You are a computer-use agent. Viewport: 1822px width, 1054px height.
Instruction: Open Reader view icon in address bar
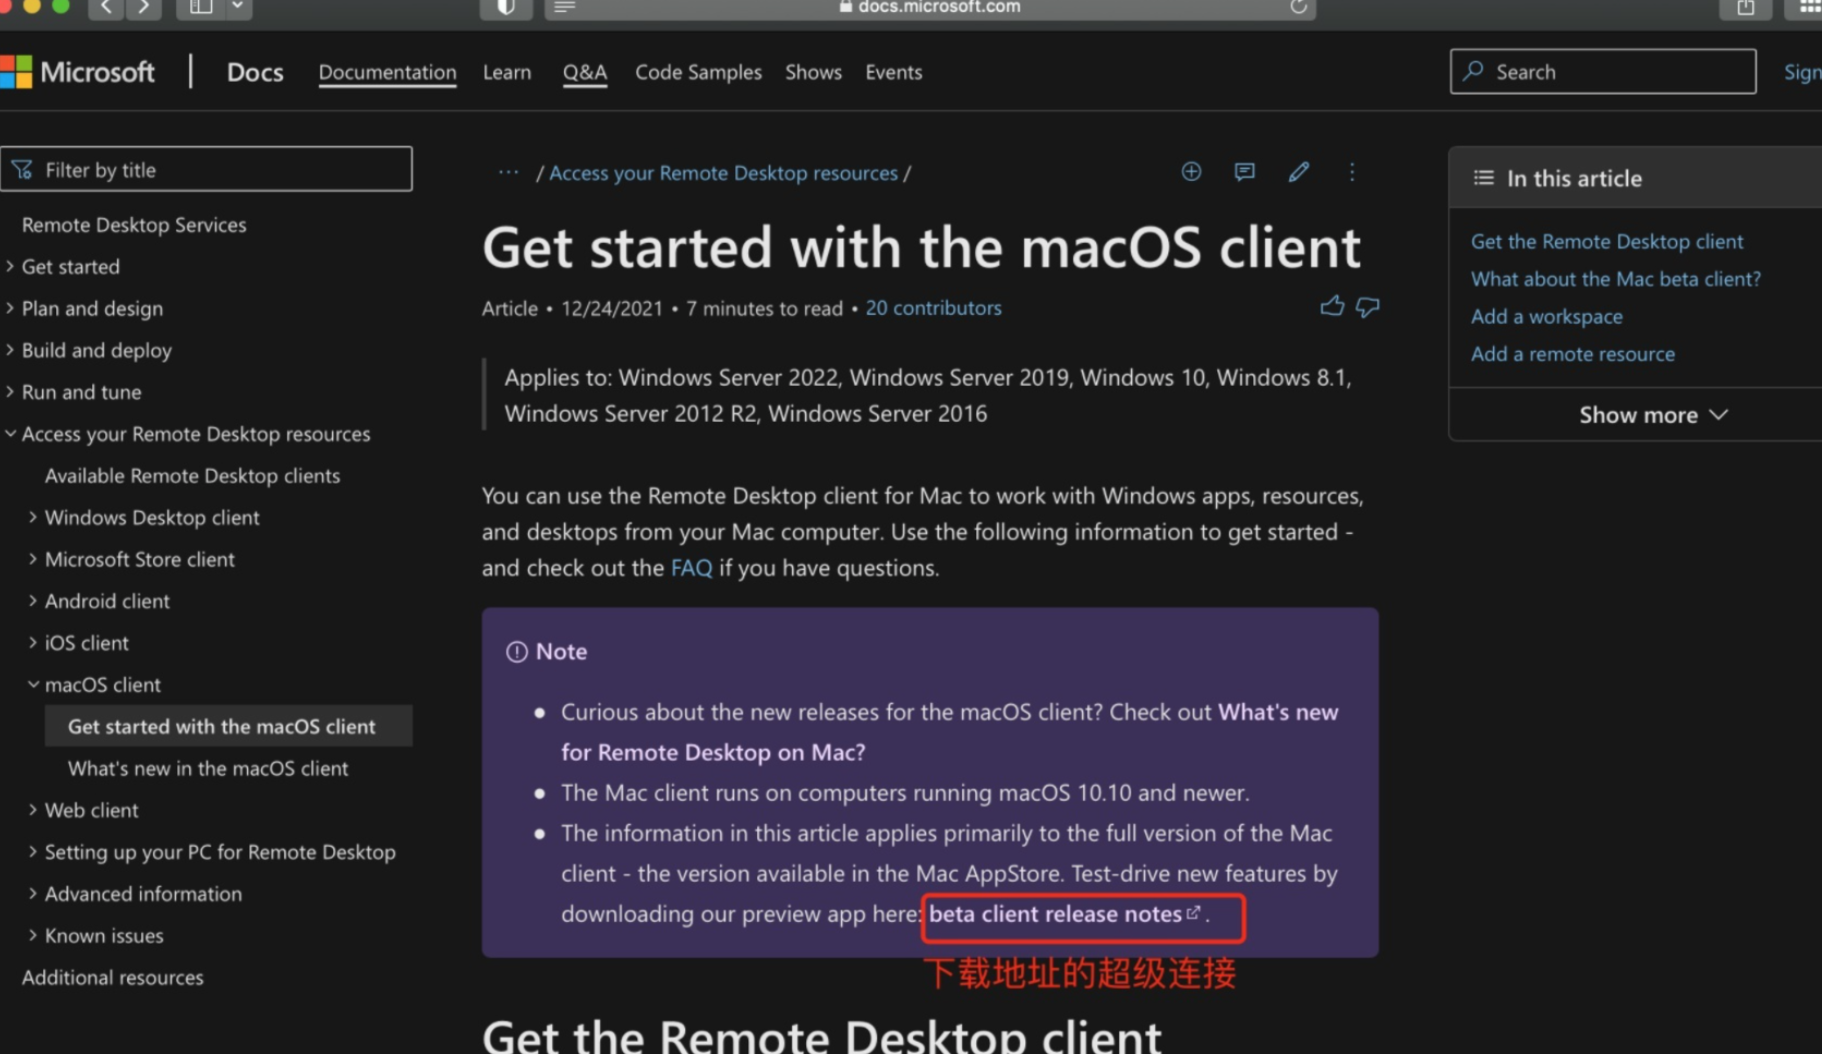click(565, 7)
